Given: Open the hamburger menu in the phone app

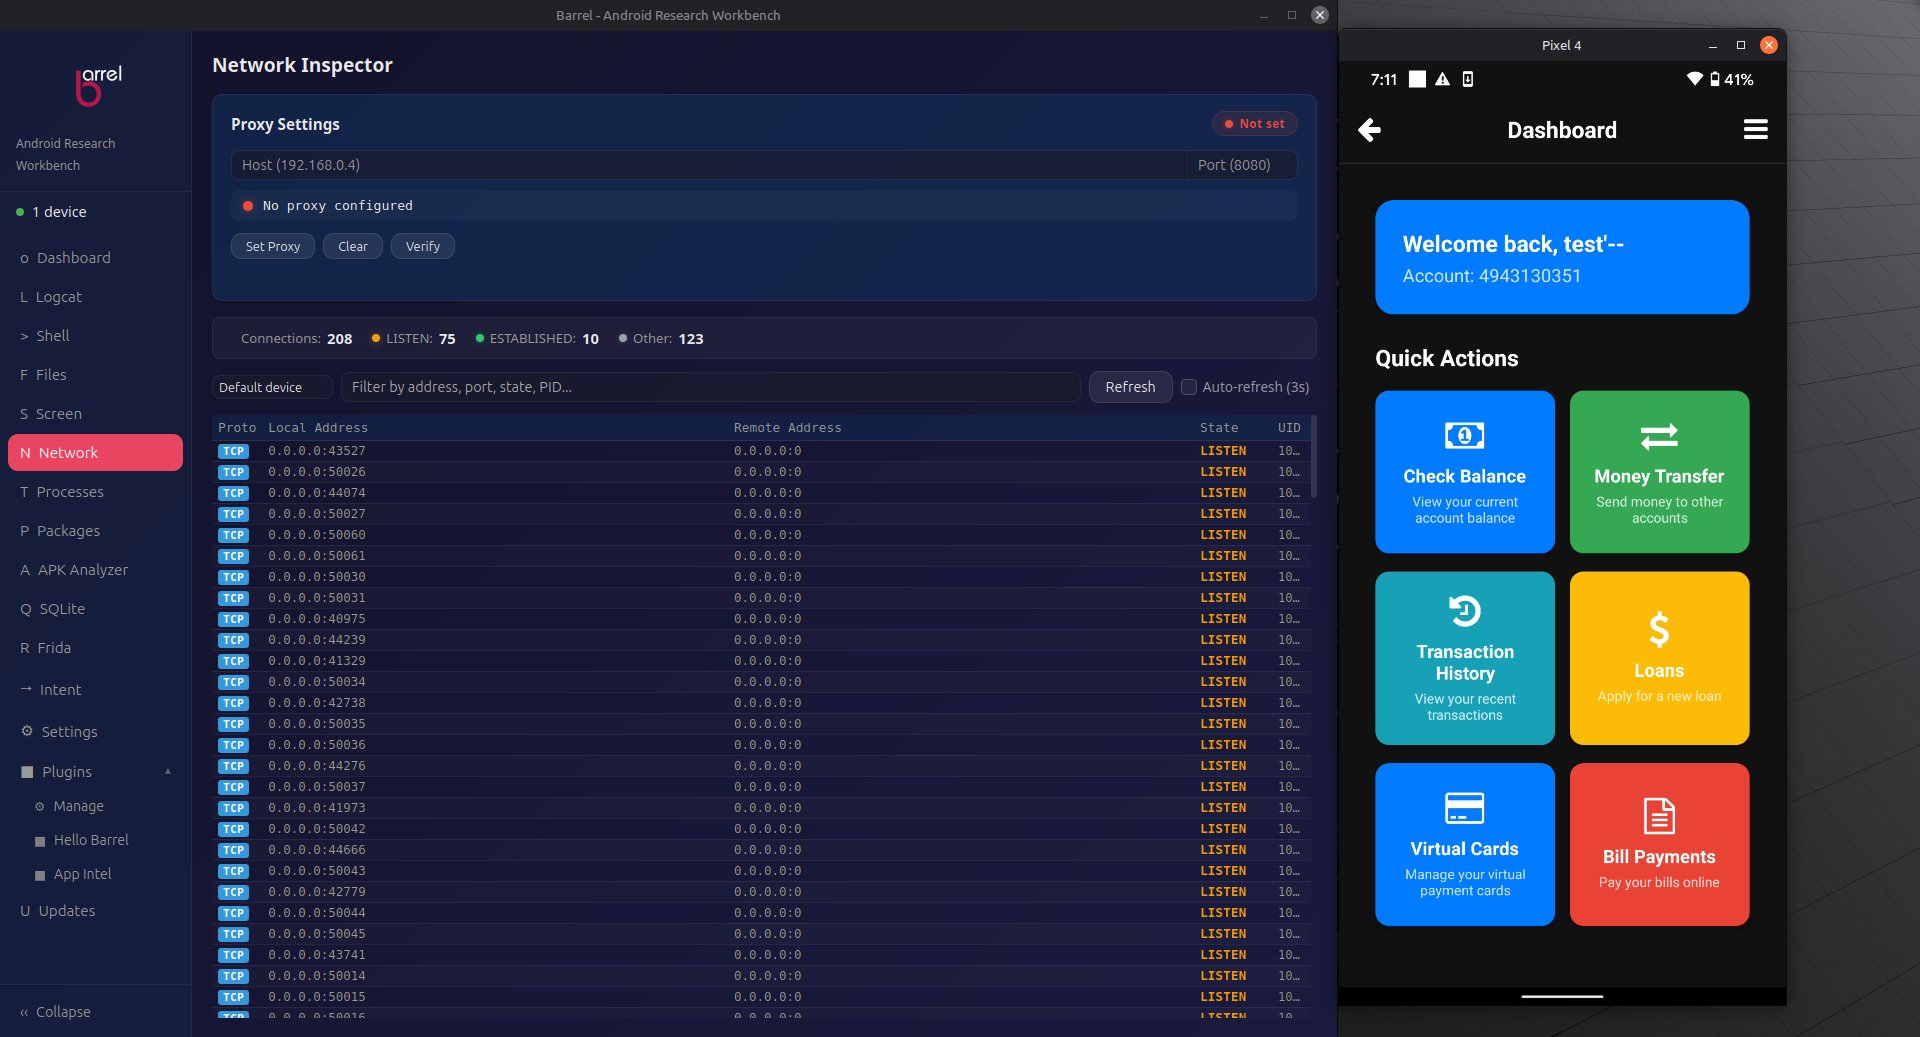Looking at the screenshot, I should click(1755, 130).
